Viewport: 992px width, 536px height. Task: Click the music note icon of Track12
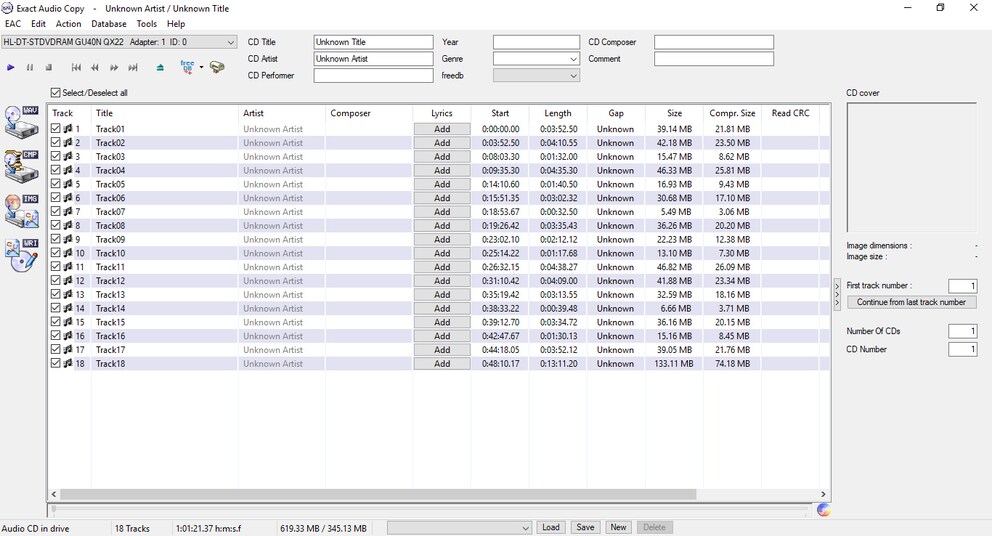[68, 280]
